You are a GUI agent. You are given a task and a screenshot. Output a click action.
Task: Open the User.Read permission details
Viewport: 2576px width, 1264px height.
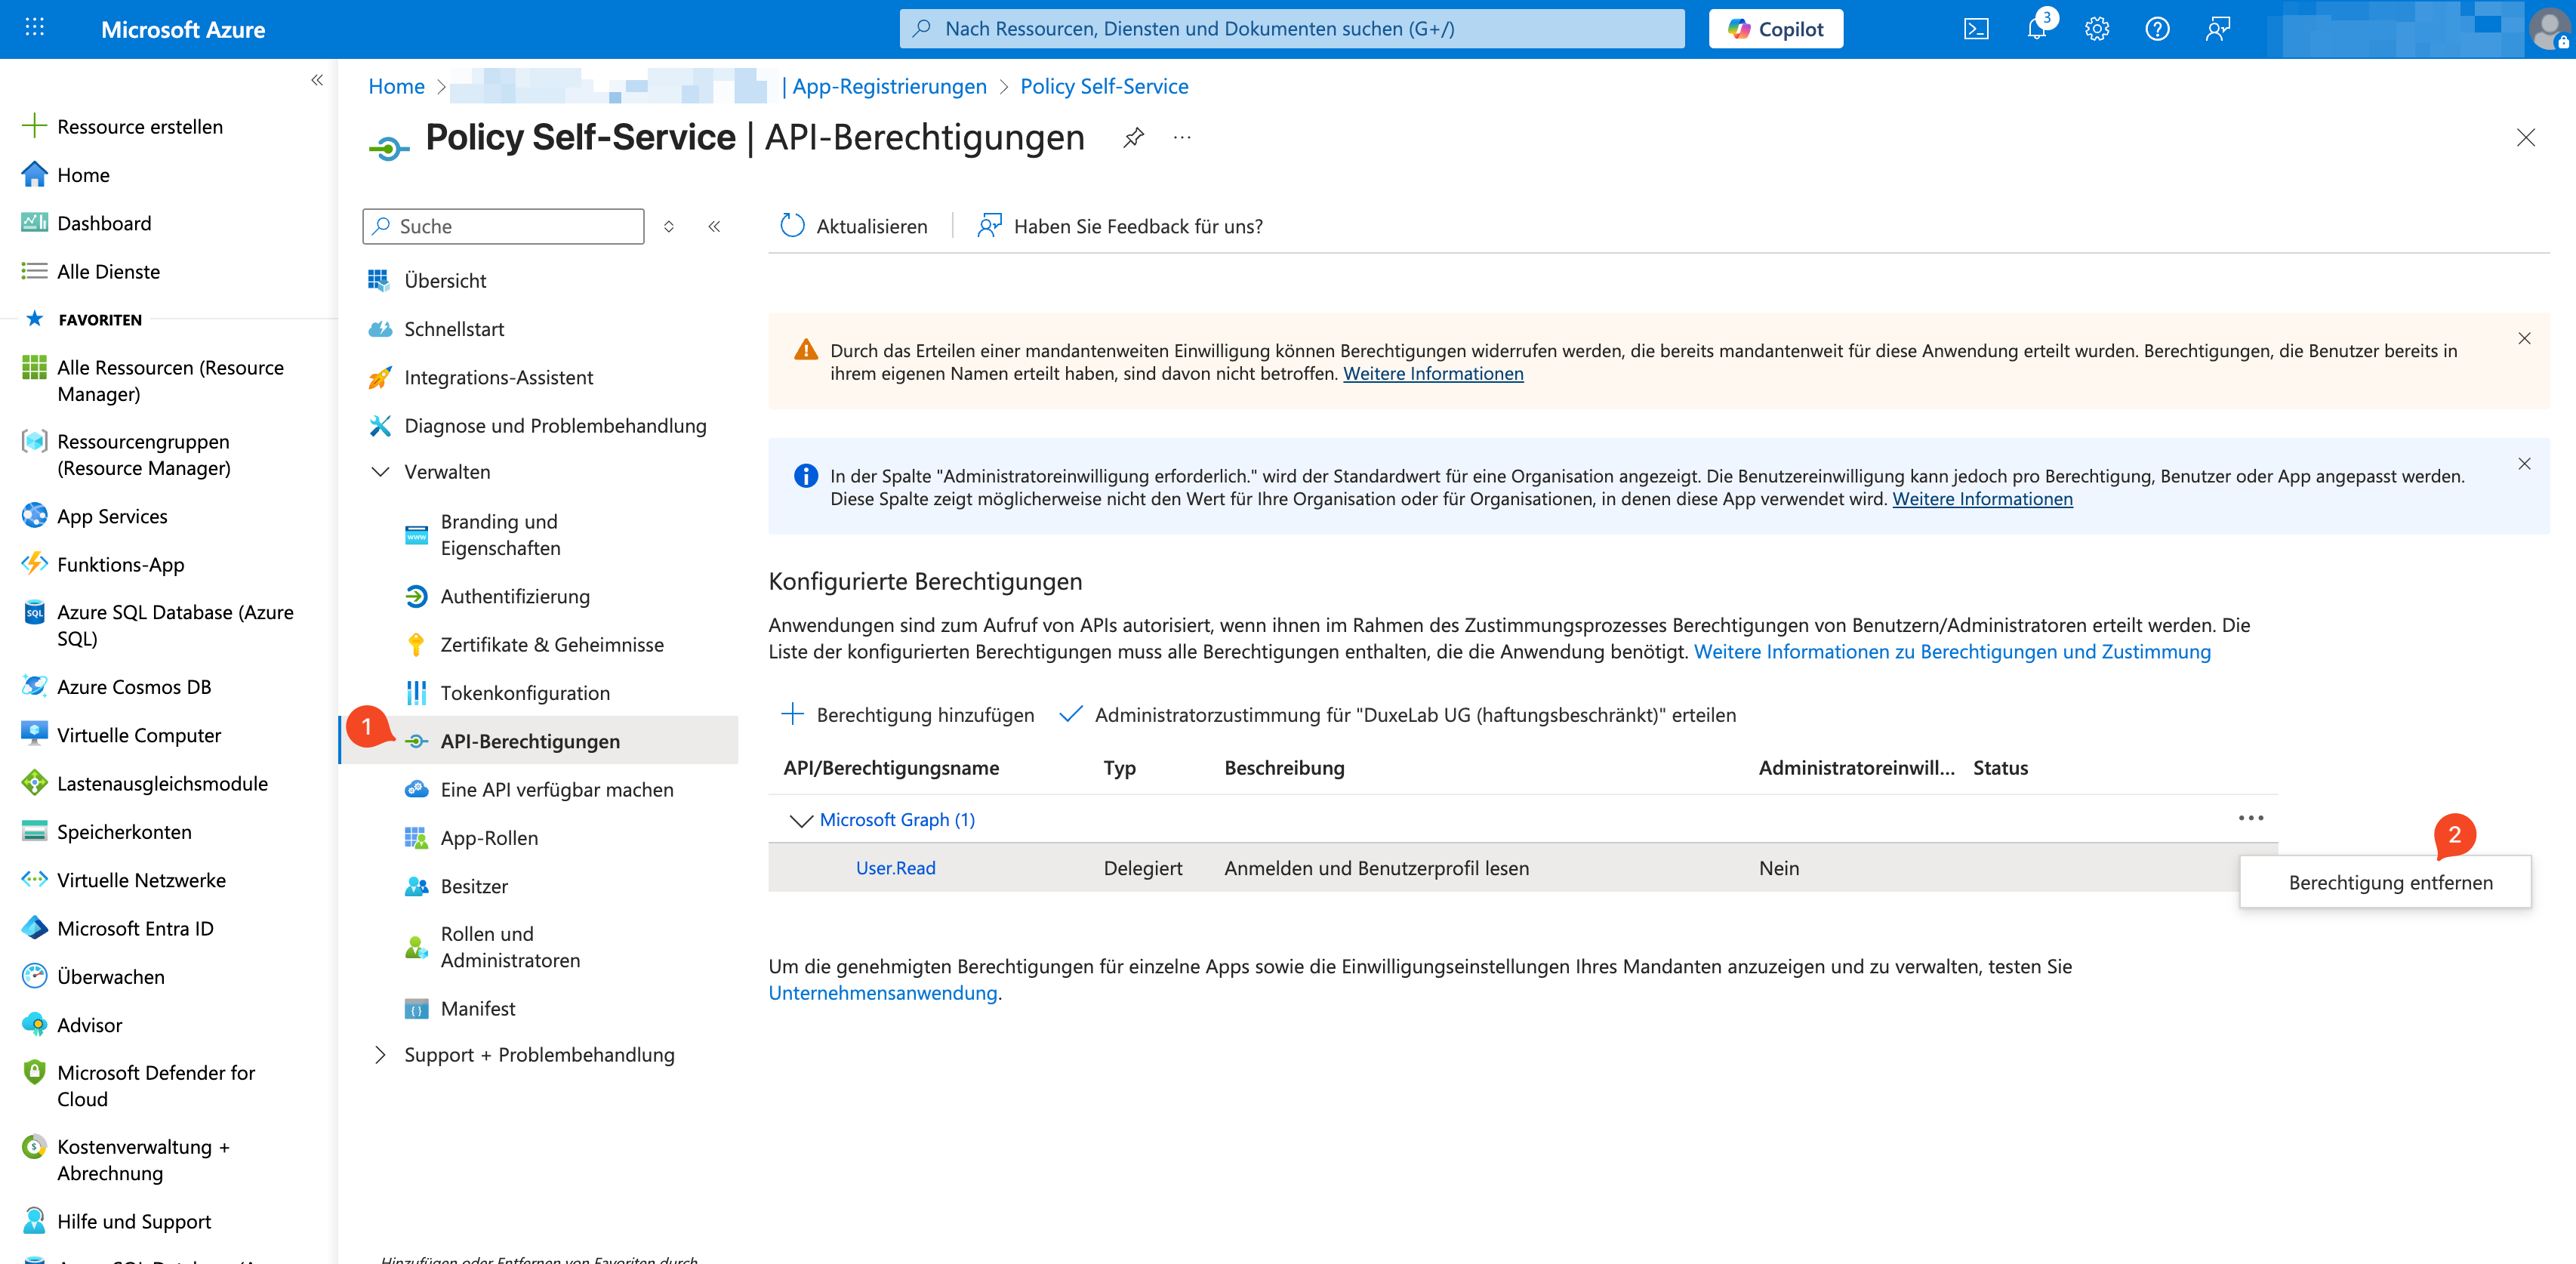(x=895, y=867)
